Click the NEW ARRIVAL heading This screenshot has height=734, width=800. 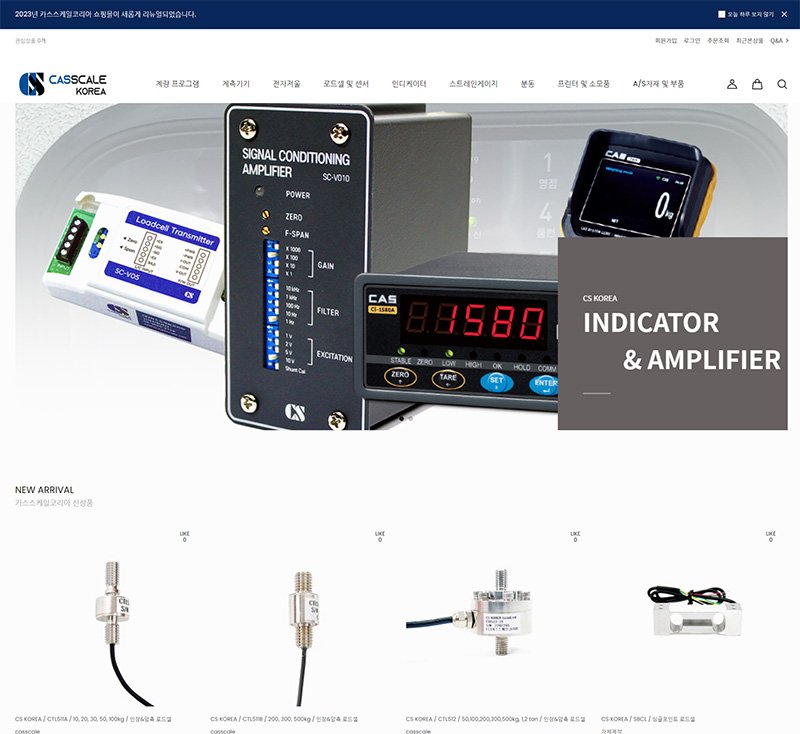tap(44, 490)
